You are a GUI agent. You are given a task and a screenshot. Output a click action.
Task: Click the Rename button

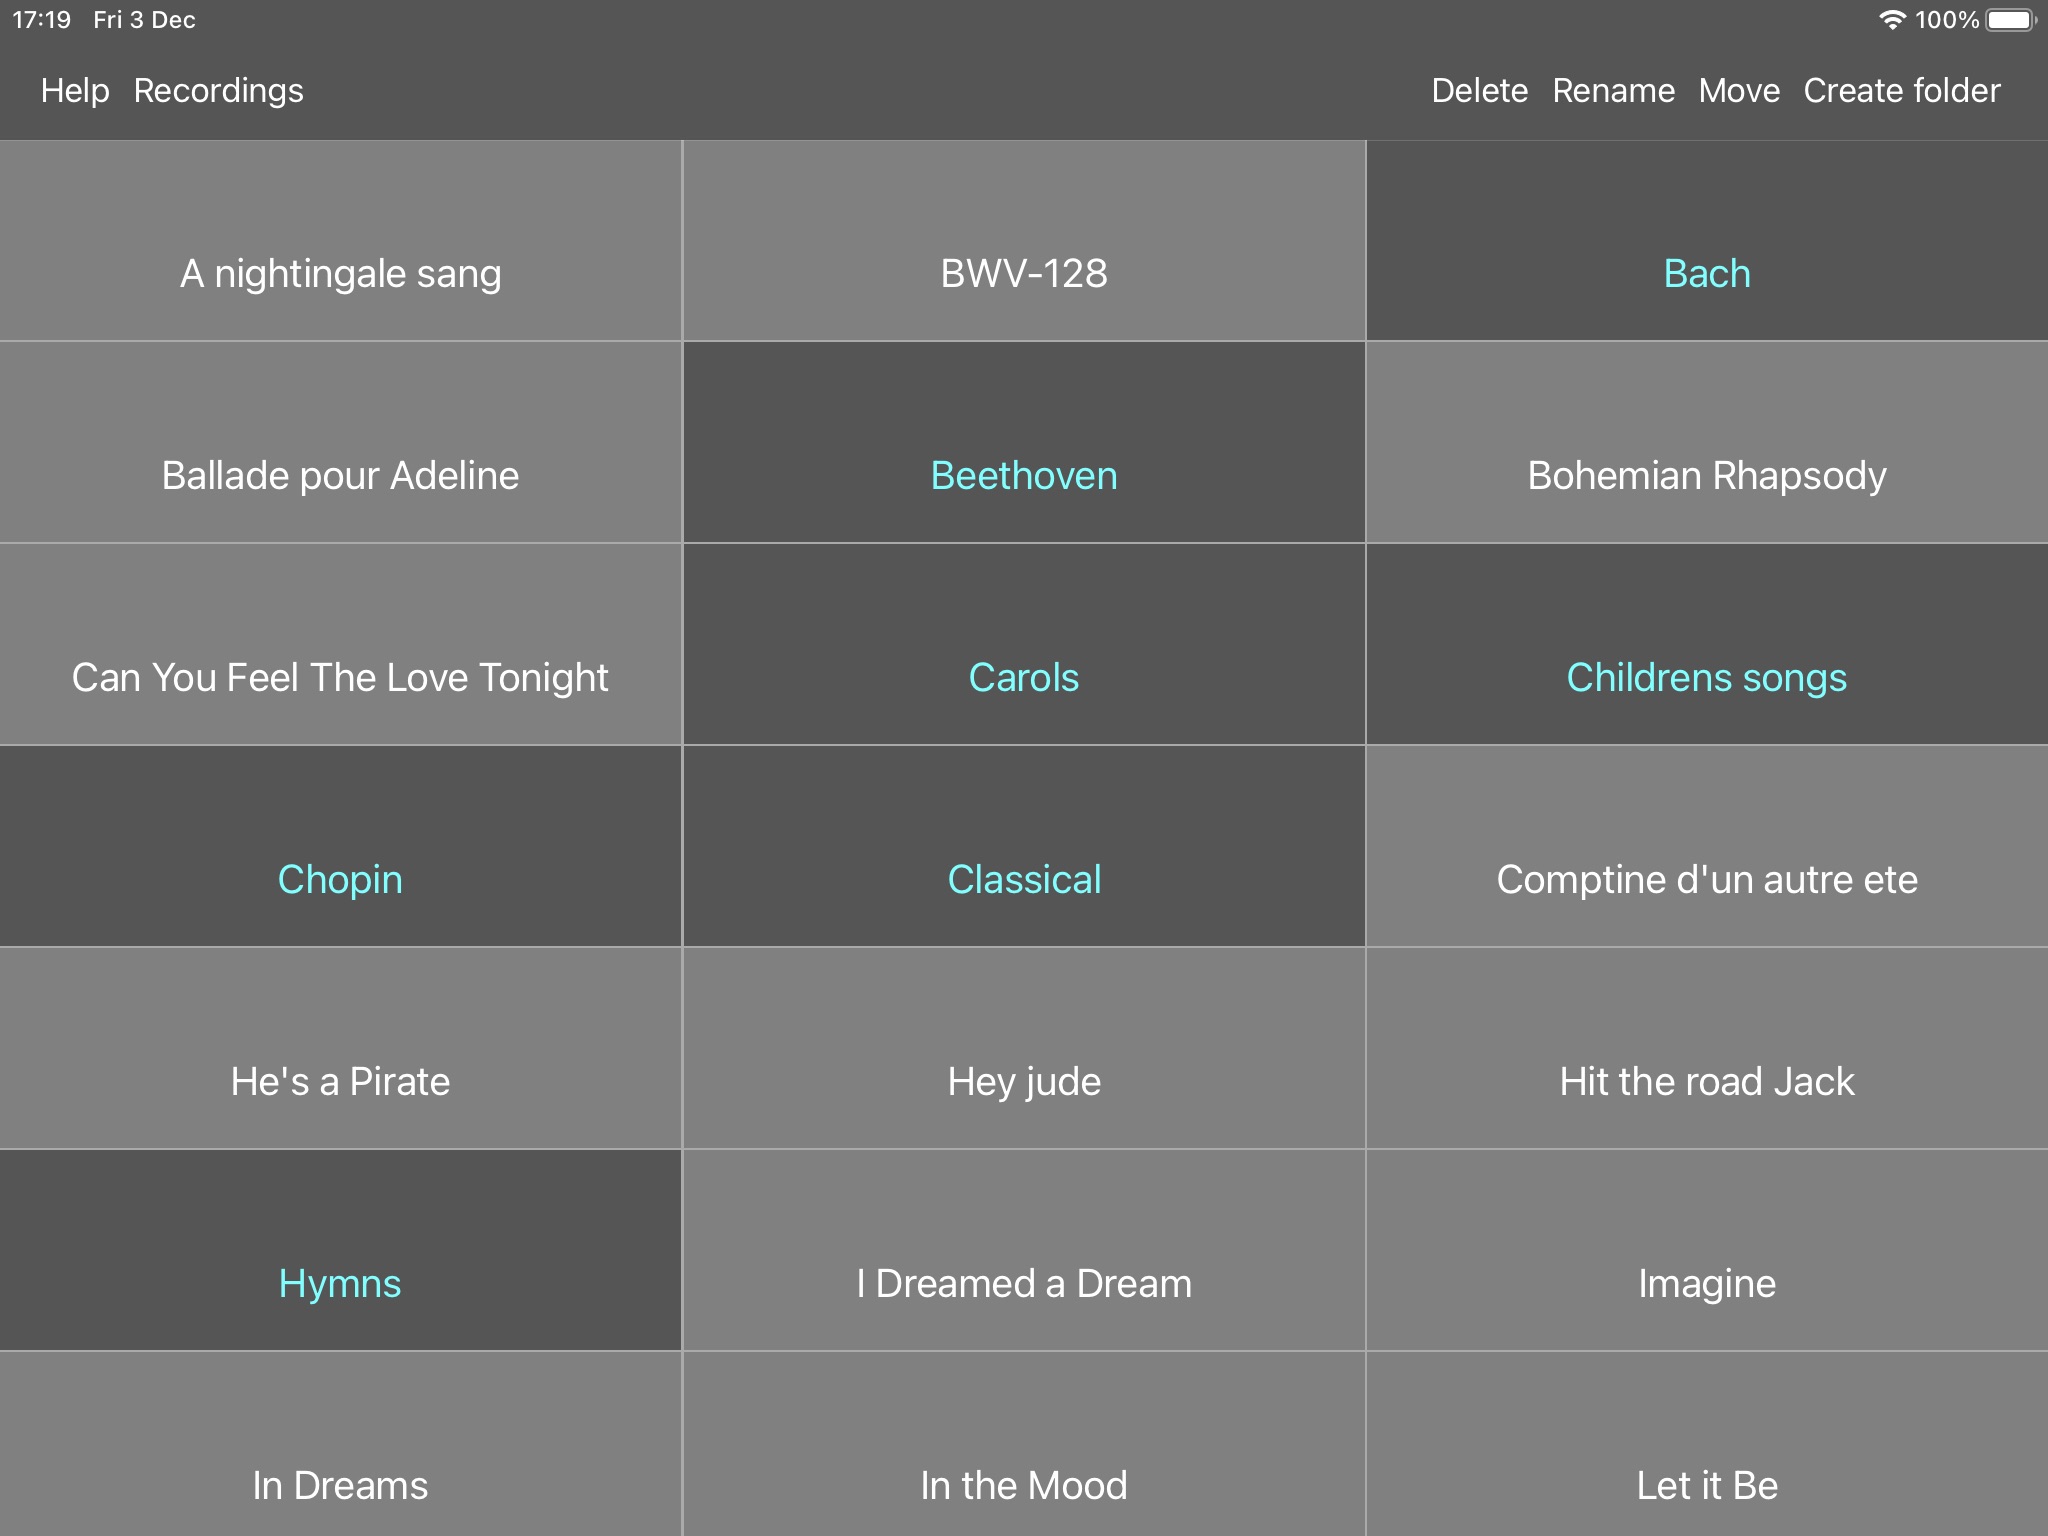(1613, 90)
